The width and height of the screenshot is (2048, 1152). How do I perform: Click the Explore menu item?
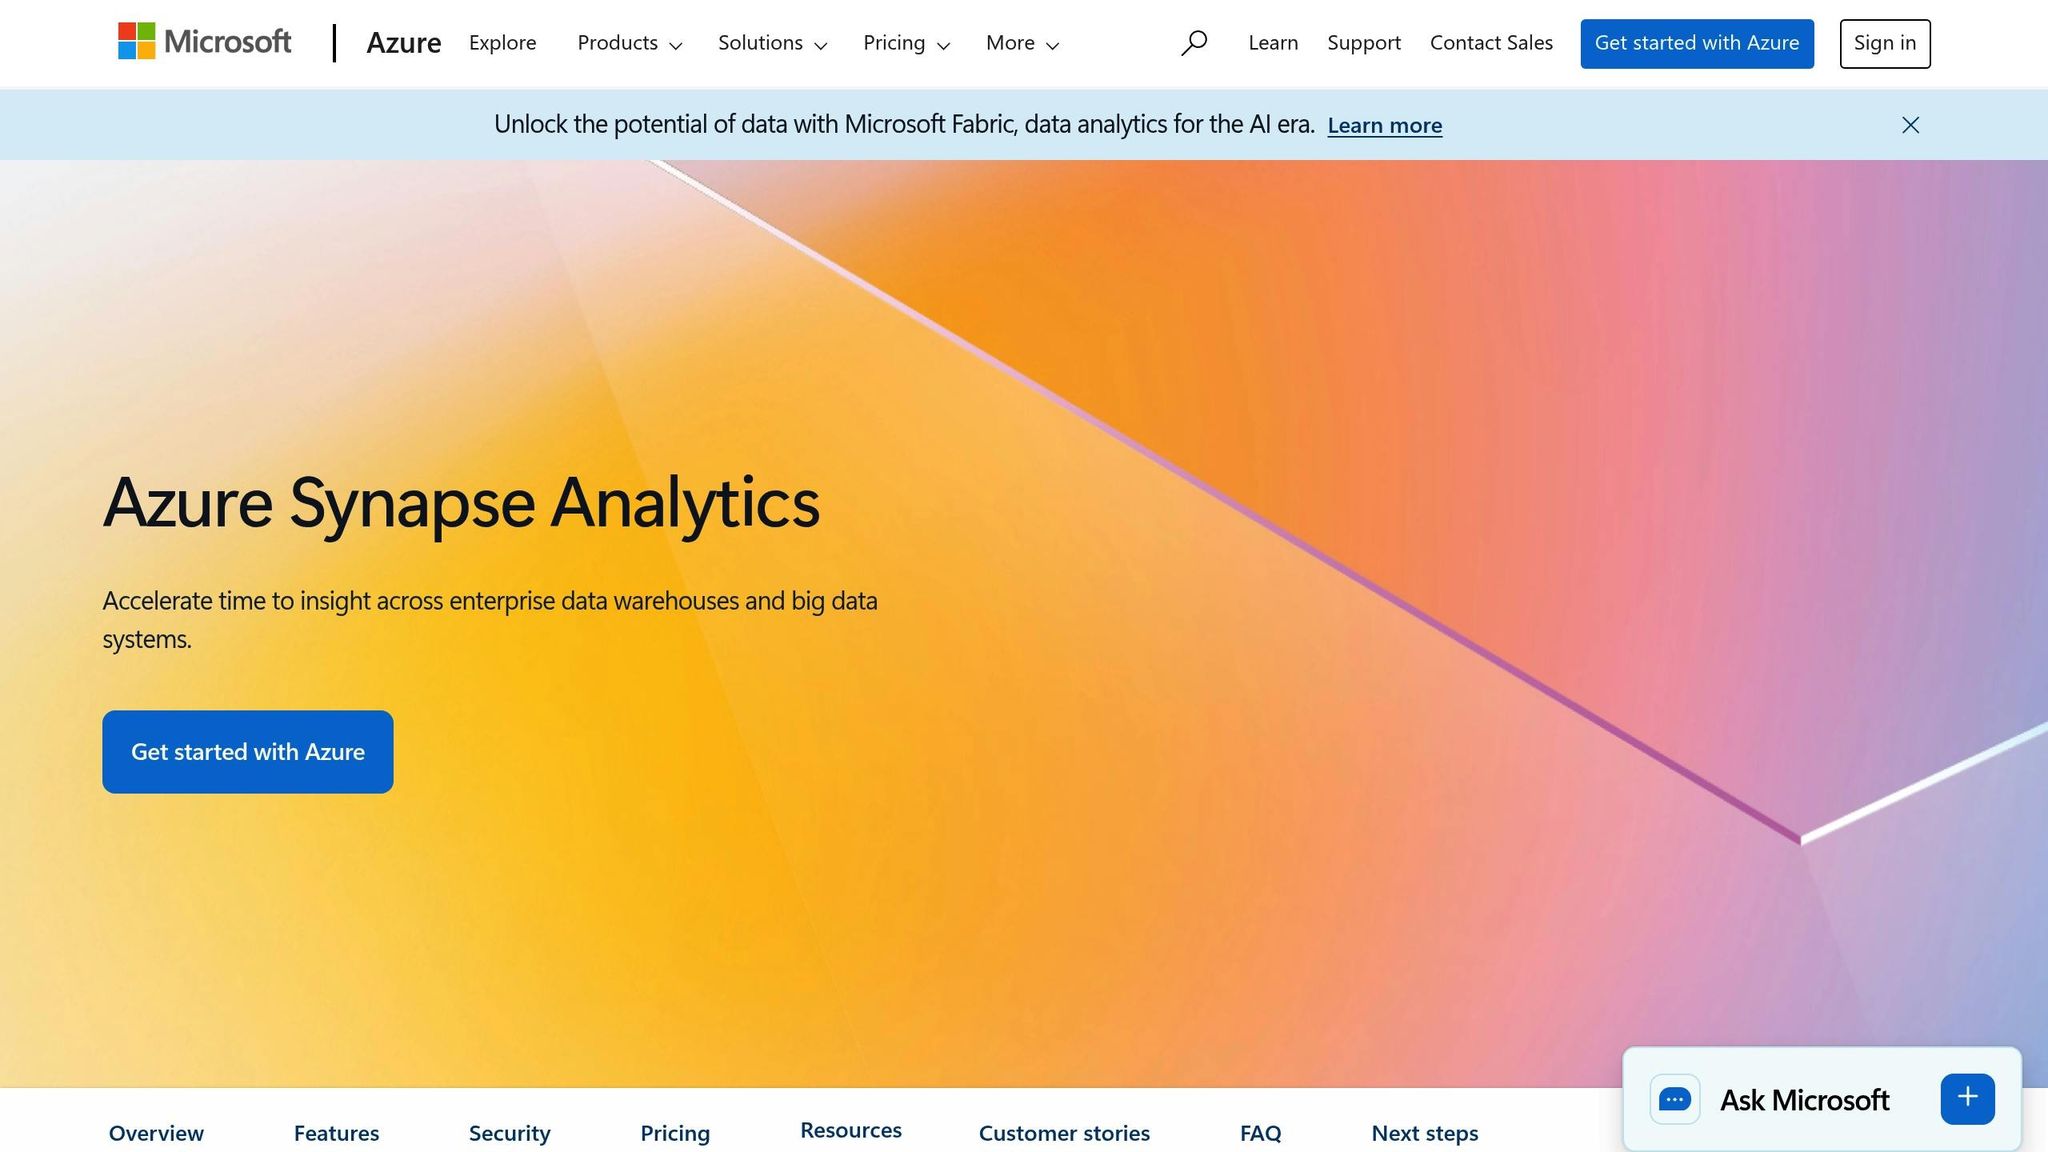coord(503,43)
